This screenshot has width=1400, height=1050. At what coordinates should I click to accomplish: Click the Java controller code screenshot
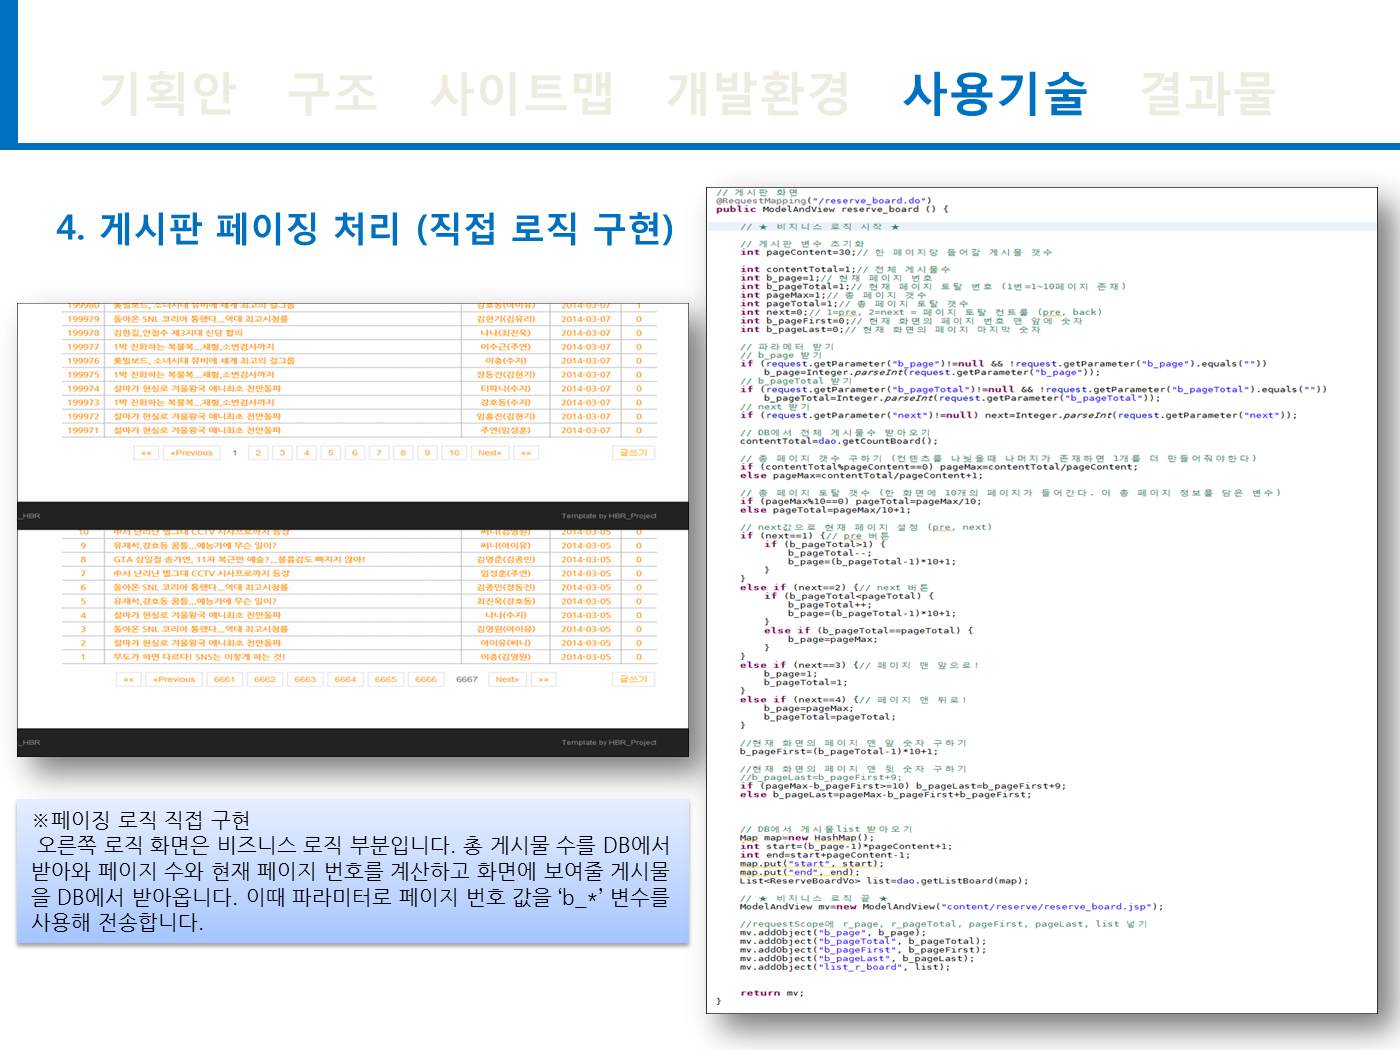(x=1041, y=600)
